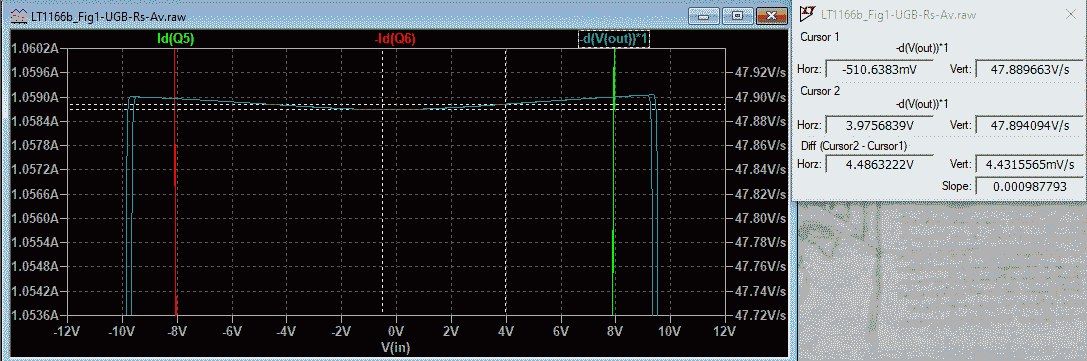Click the 0V horizontal axis tick label
The width and height of the screenshot is (1087, 361).
coord(396,330)
